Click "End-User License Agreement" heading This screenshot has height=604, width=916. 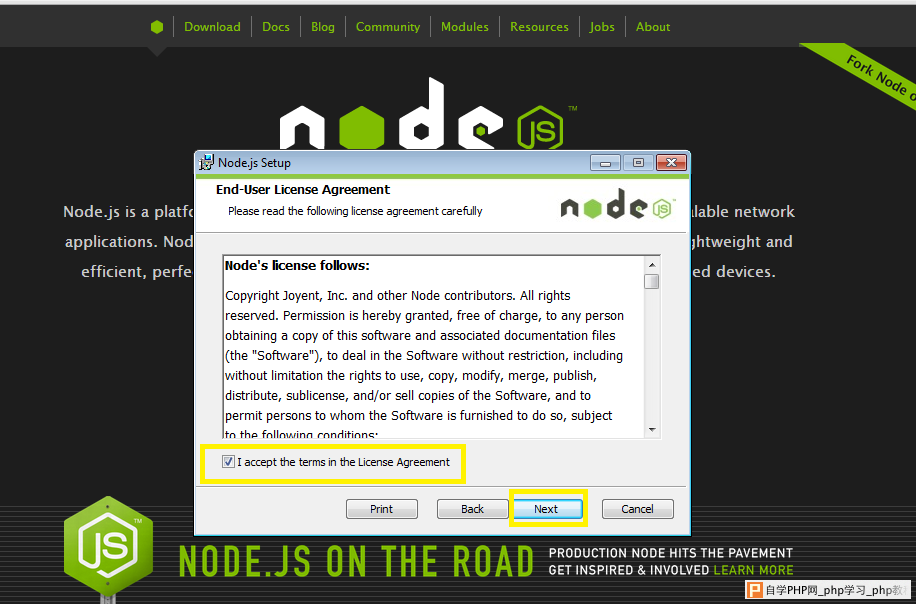pos(303,189)
